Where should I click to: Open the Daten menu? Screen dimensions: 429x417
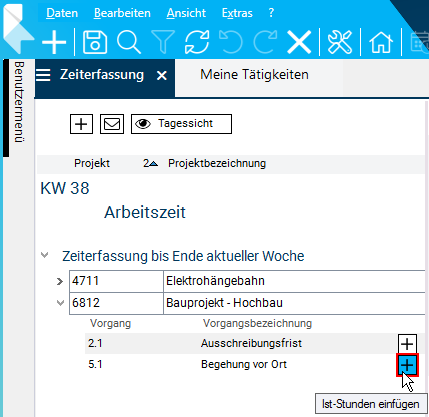tap(62, 13)
